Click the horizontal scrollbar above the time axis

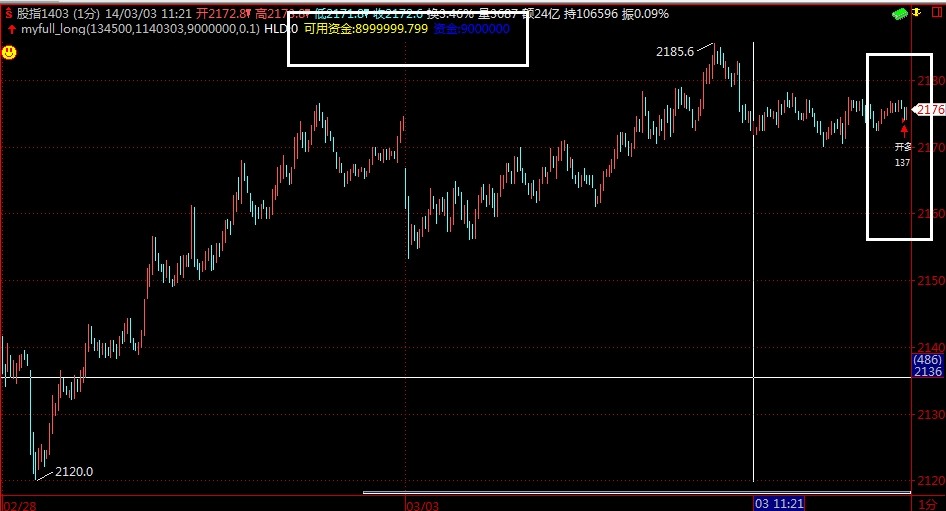636,492
